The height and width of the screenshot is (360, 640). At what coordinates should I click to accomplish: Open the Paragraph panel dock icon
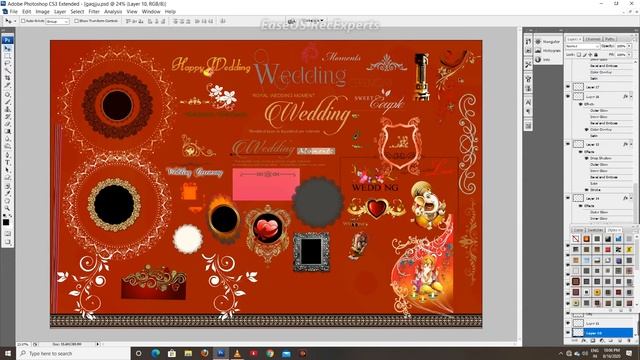pos(528,111)
